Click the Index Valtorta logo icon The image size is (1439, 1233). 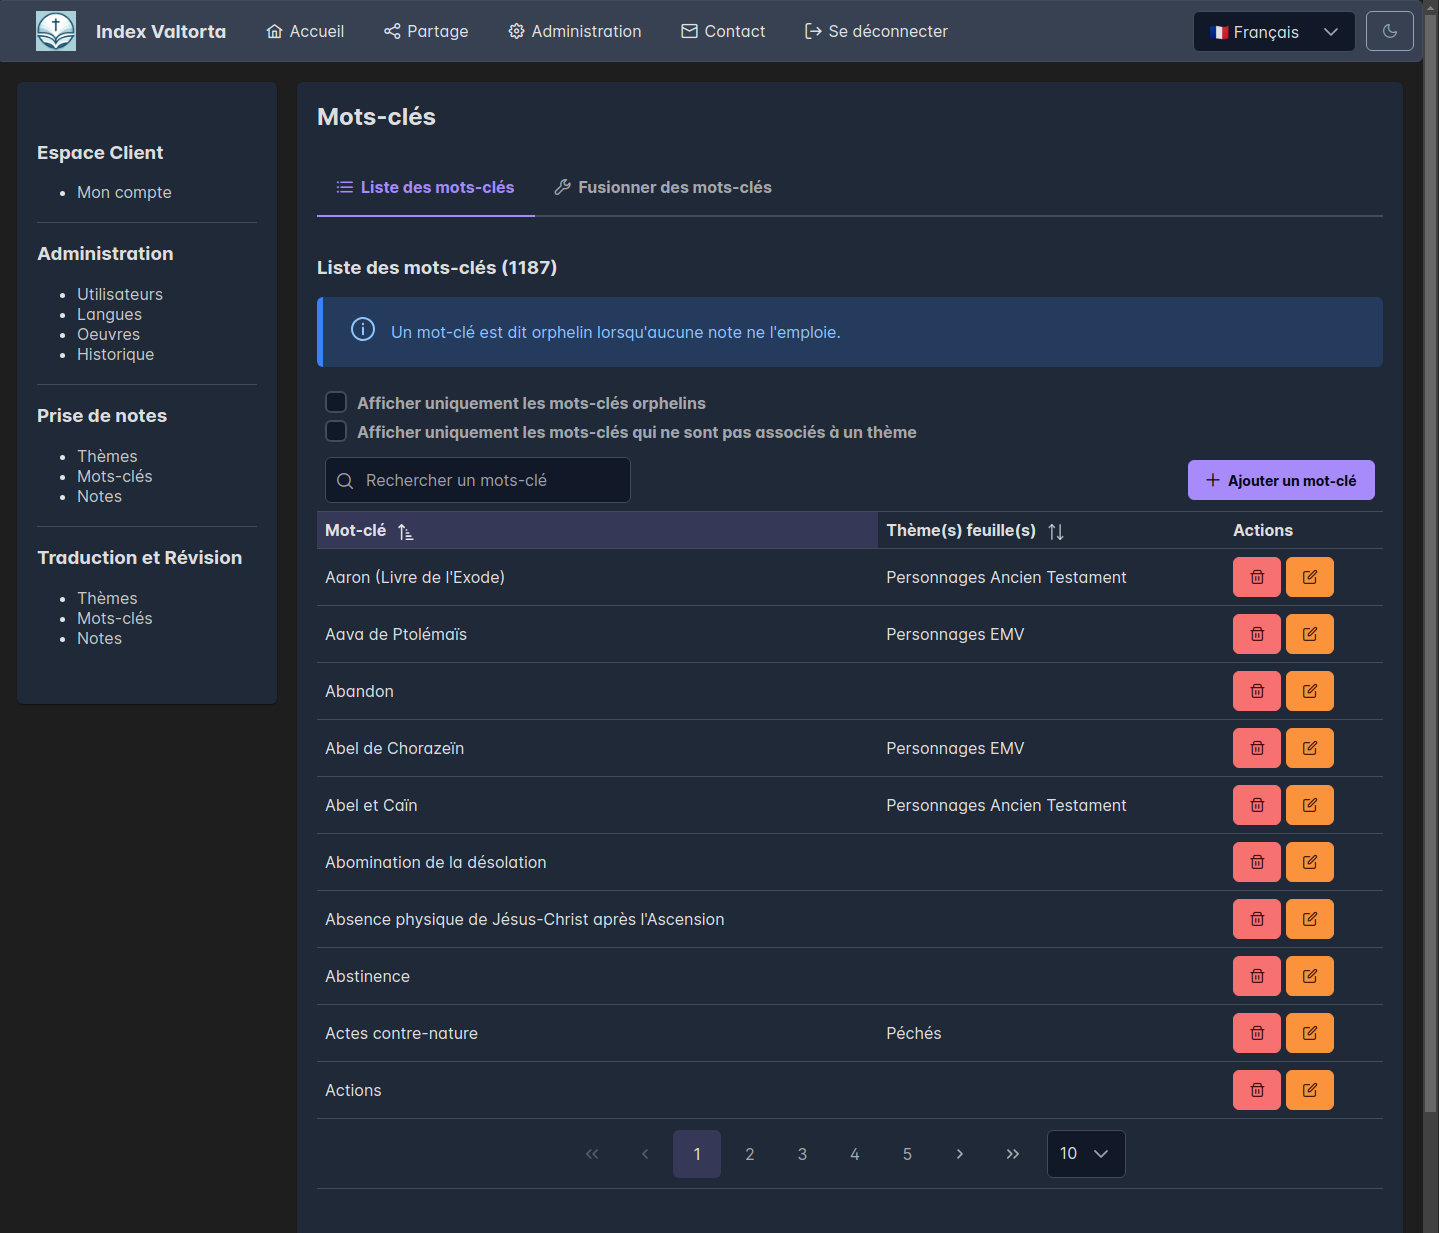point(56,31)
